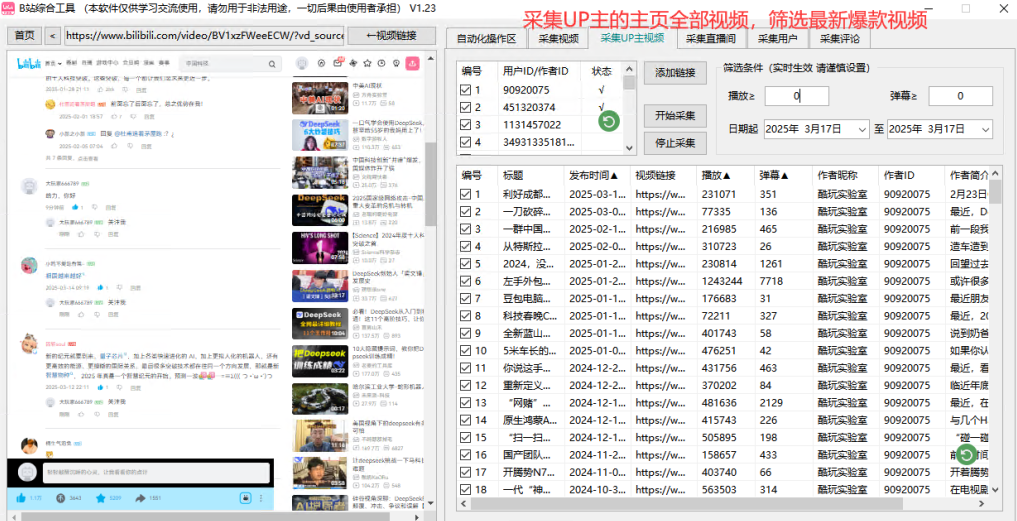Click the 添加链接 button
This screenshot has height=521, width=1017.
click(x=675, y=73)
